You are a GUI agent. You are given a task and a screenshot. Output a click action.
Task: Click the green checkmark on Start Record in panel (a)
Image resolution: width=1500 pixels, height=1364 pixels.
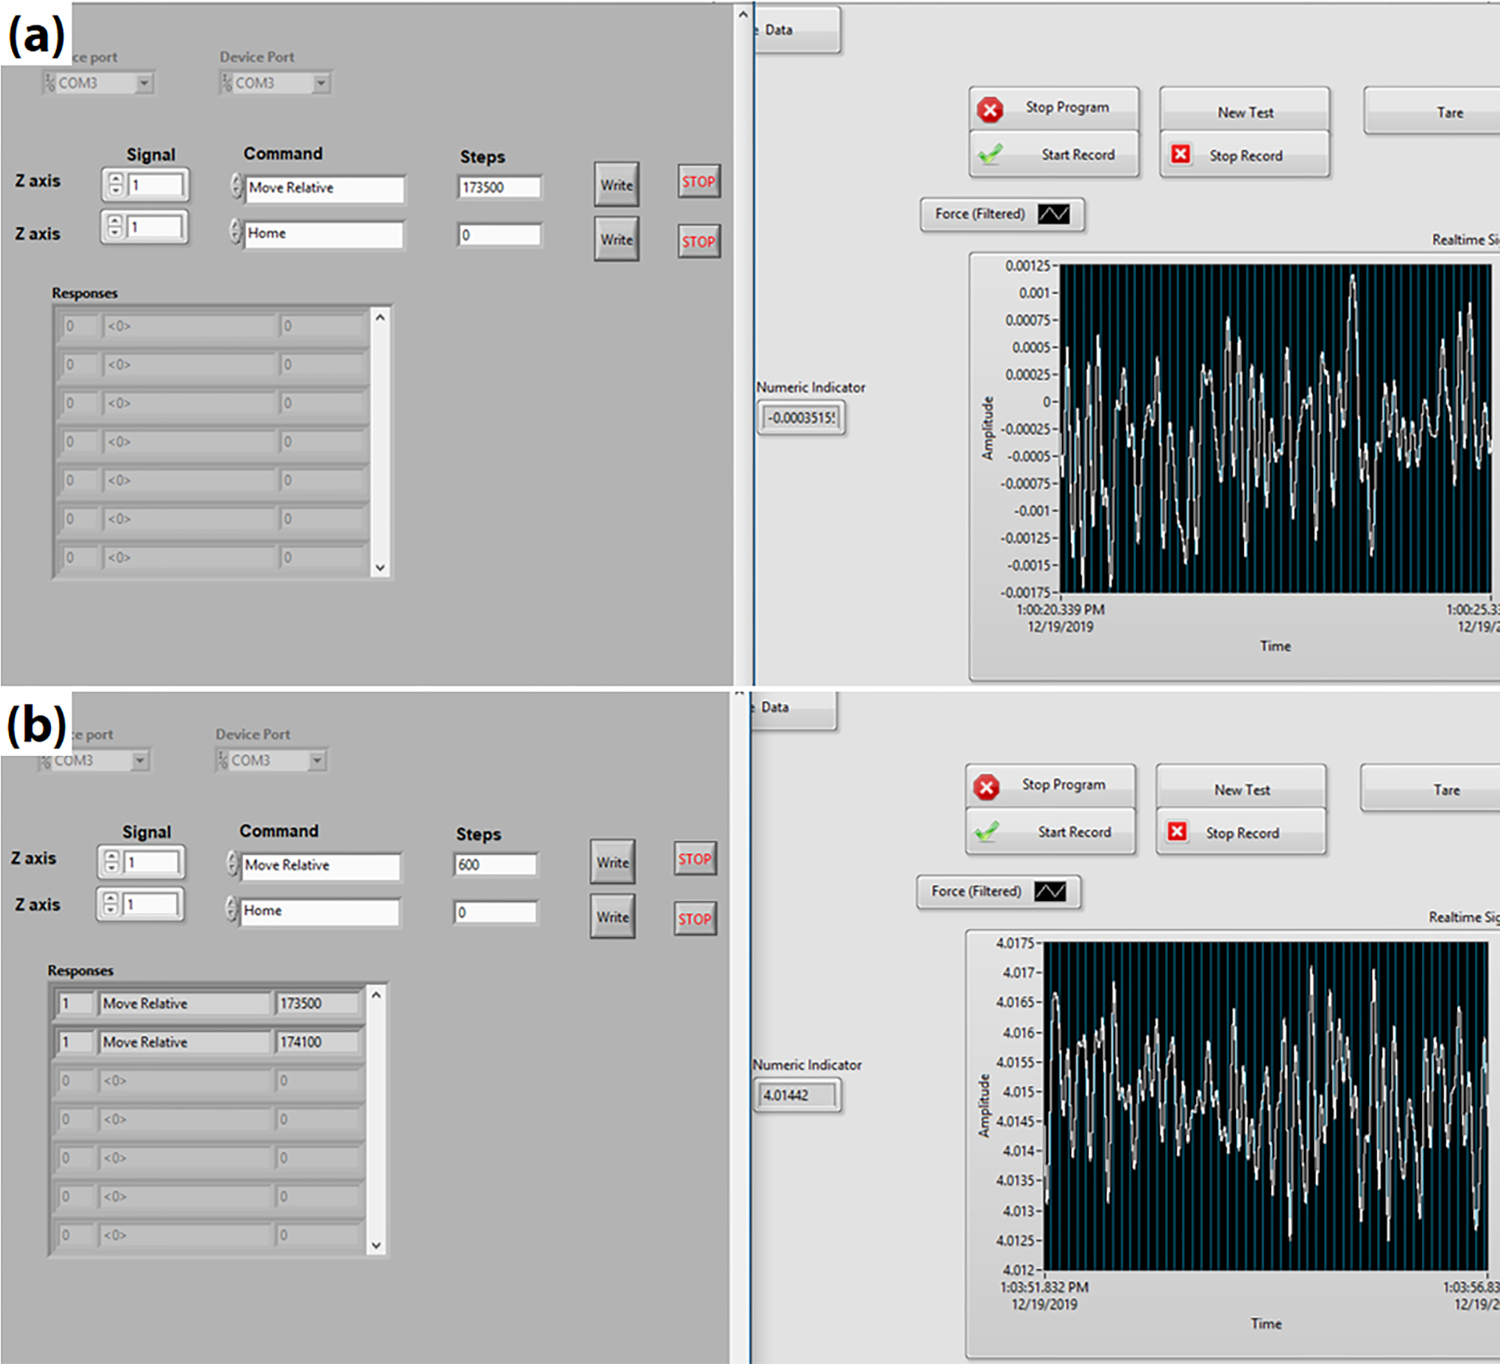990,155
